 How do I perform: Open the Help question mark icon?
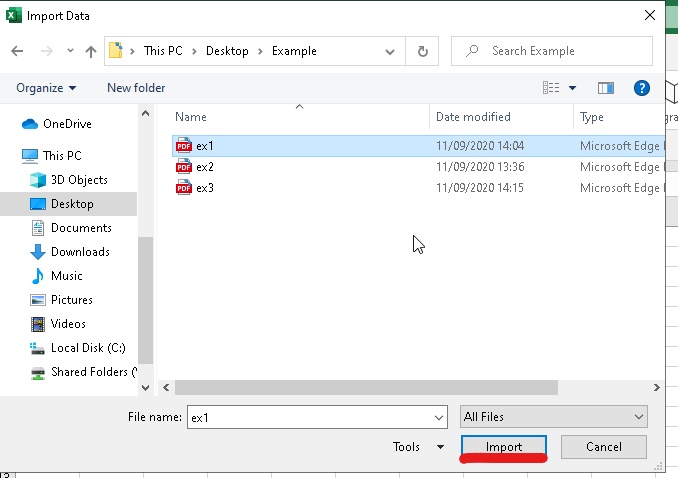tap(642, 88)
